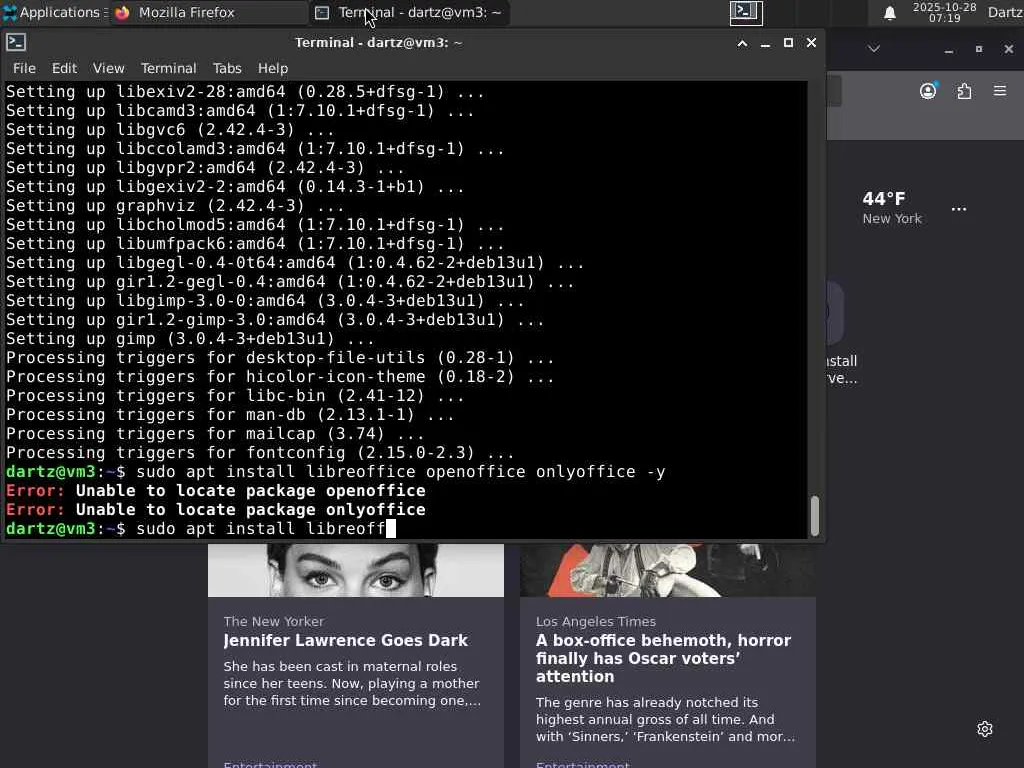
Task: Open the Firefox hamburger application menu
Action: (1000, 91)
